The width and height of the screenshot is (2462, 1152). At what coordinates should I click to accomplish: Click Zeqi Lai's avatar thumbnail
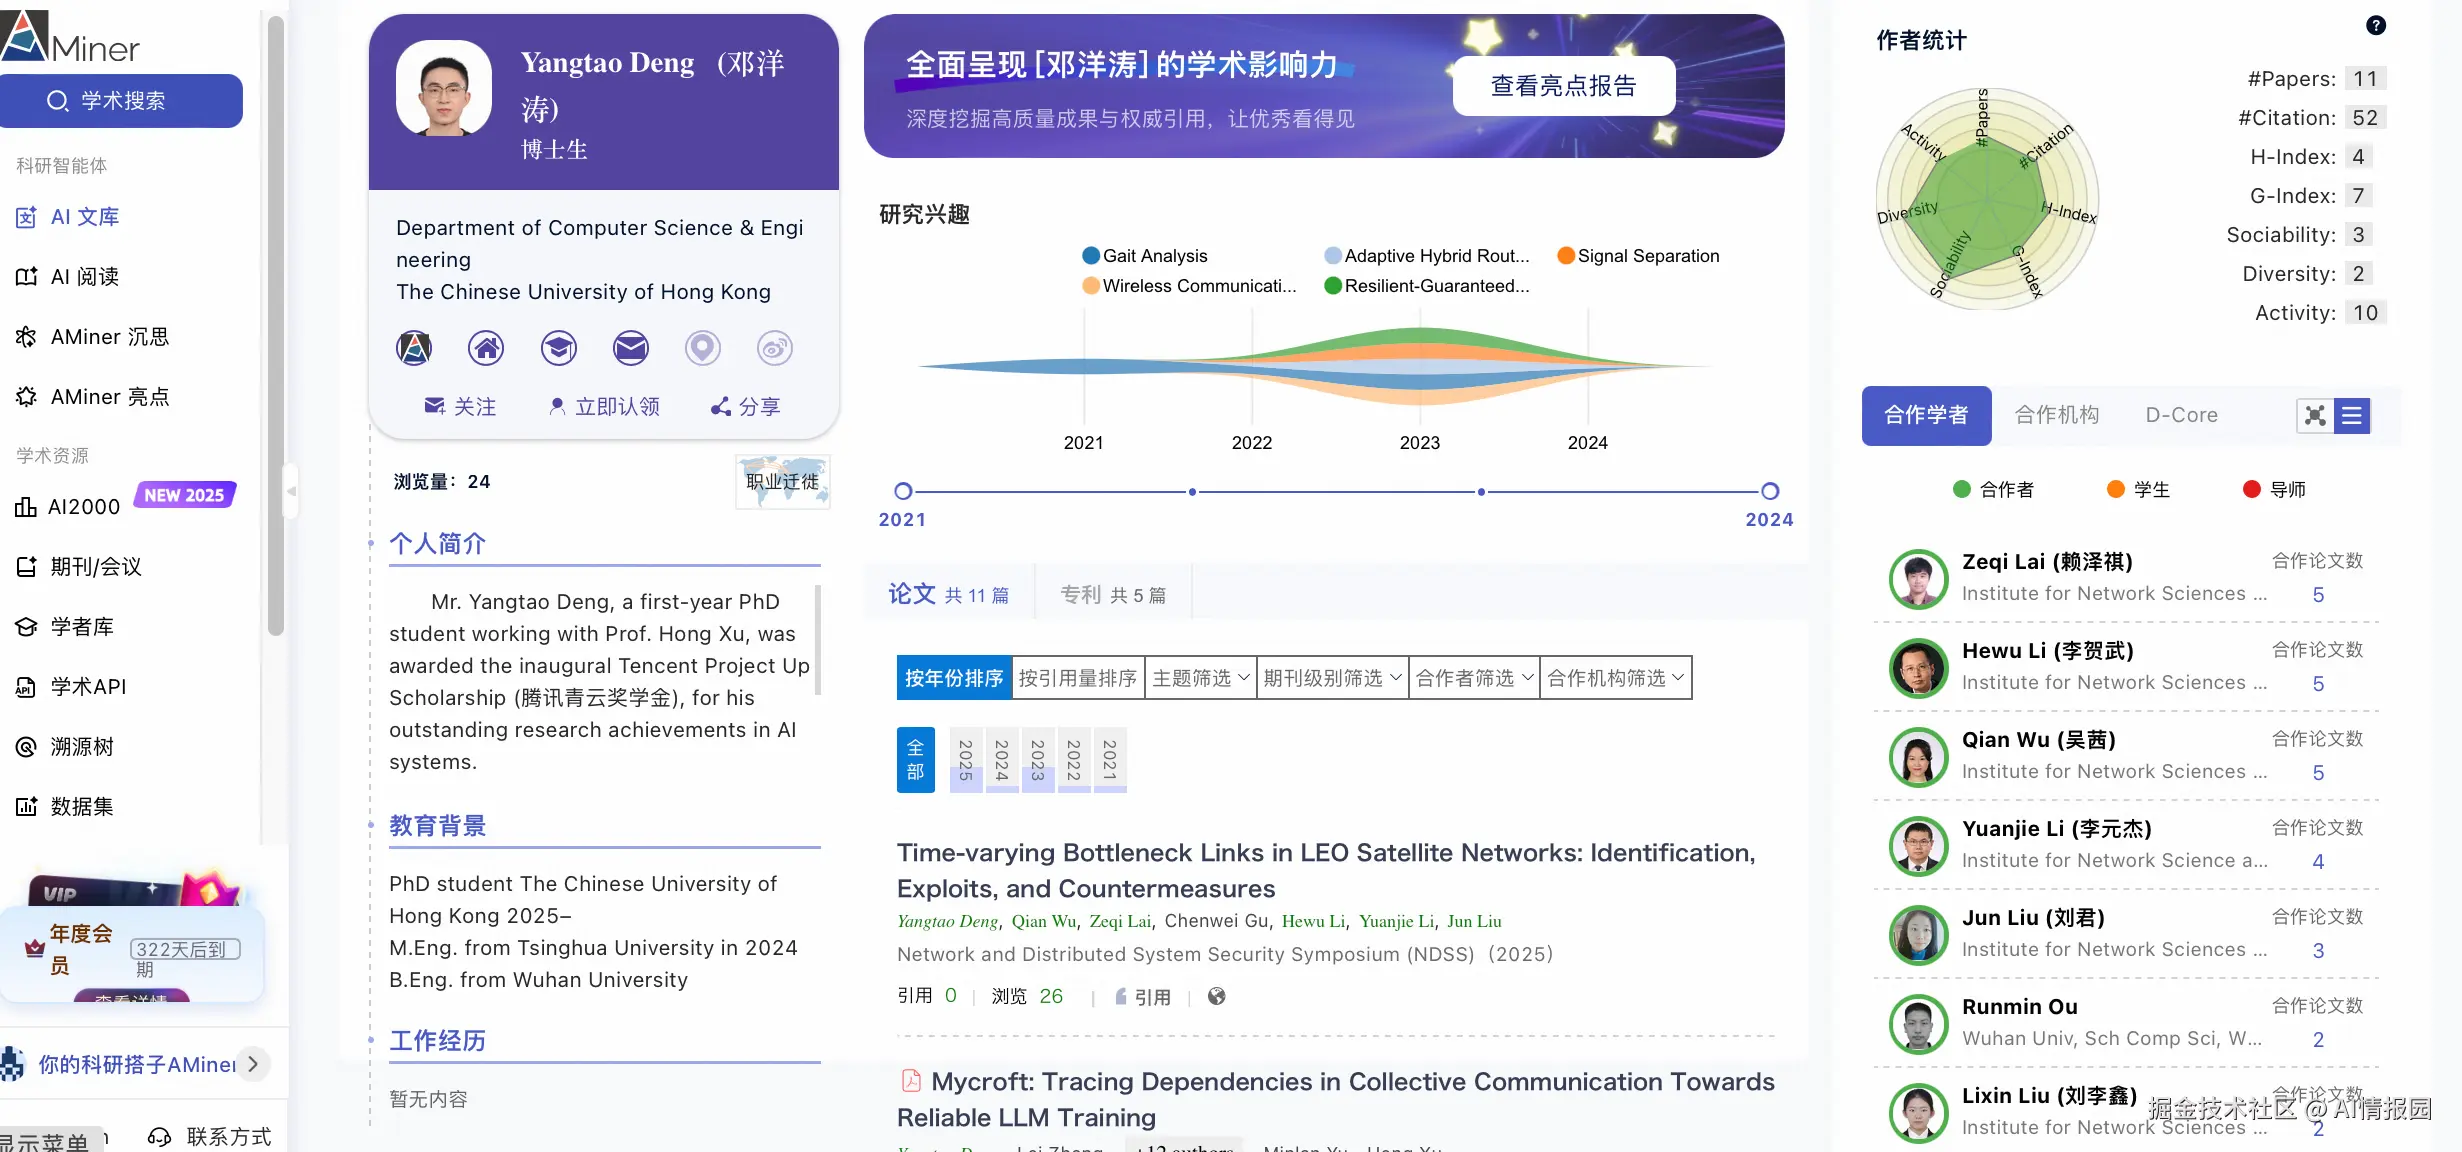point(1917,579)
